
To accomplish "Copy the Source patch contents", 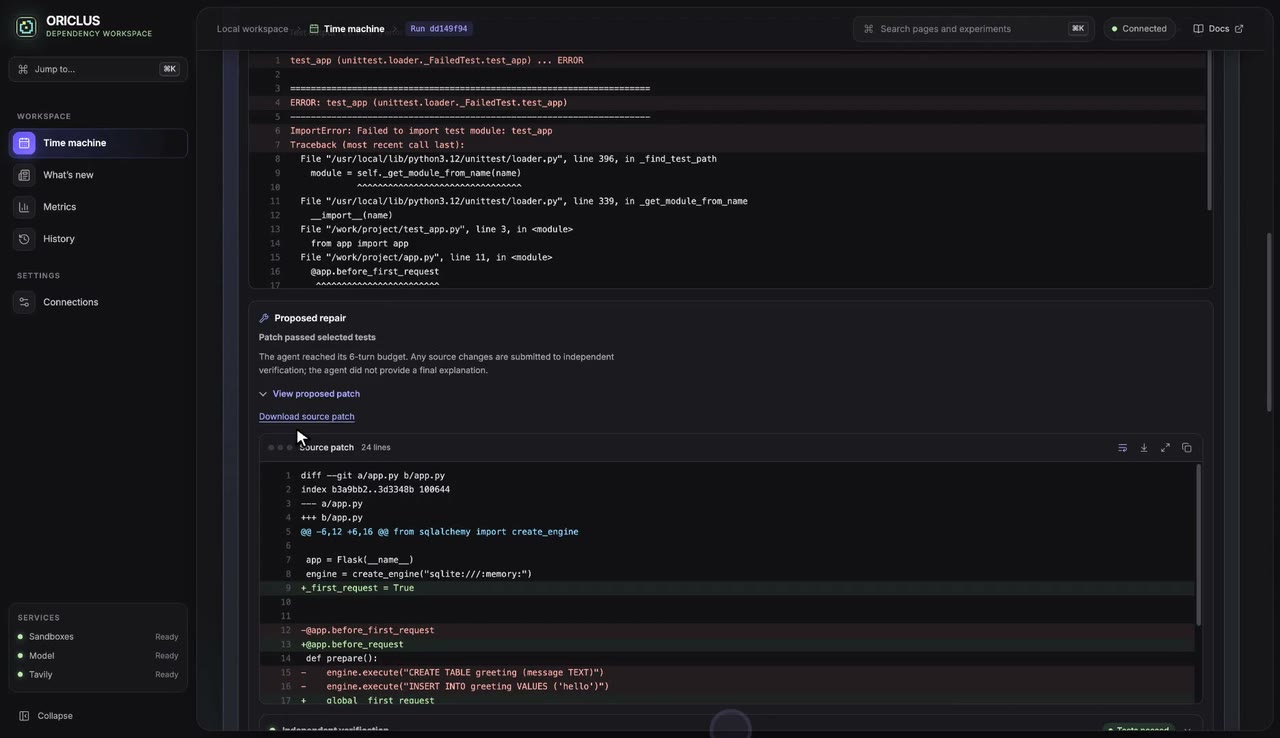I will 1187,448.
